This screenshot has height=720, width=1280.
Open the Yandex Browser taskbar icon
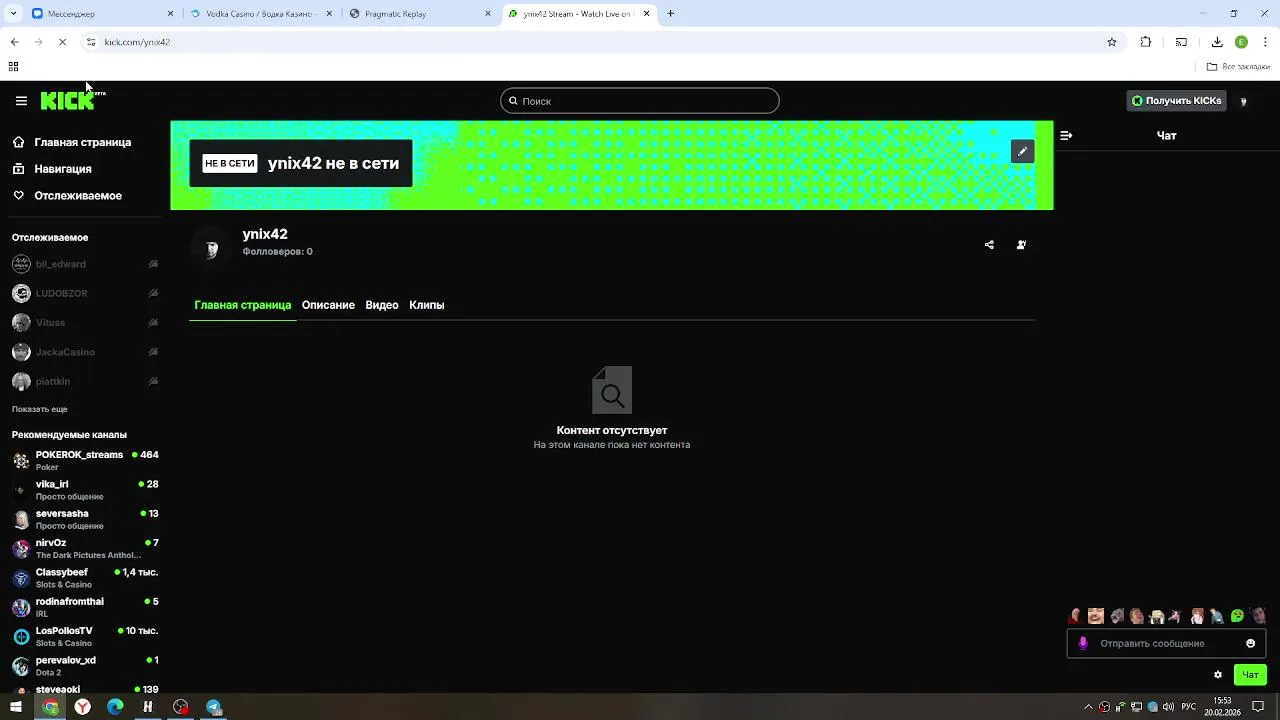click(83, 707)
